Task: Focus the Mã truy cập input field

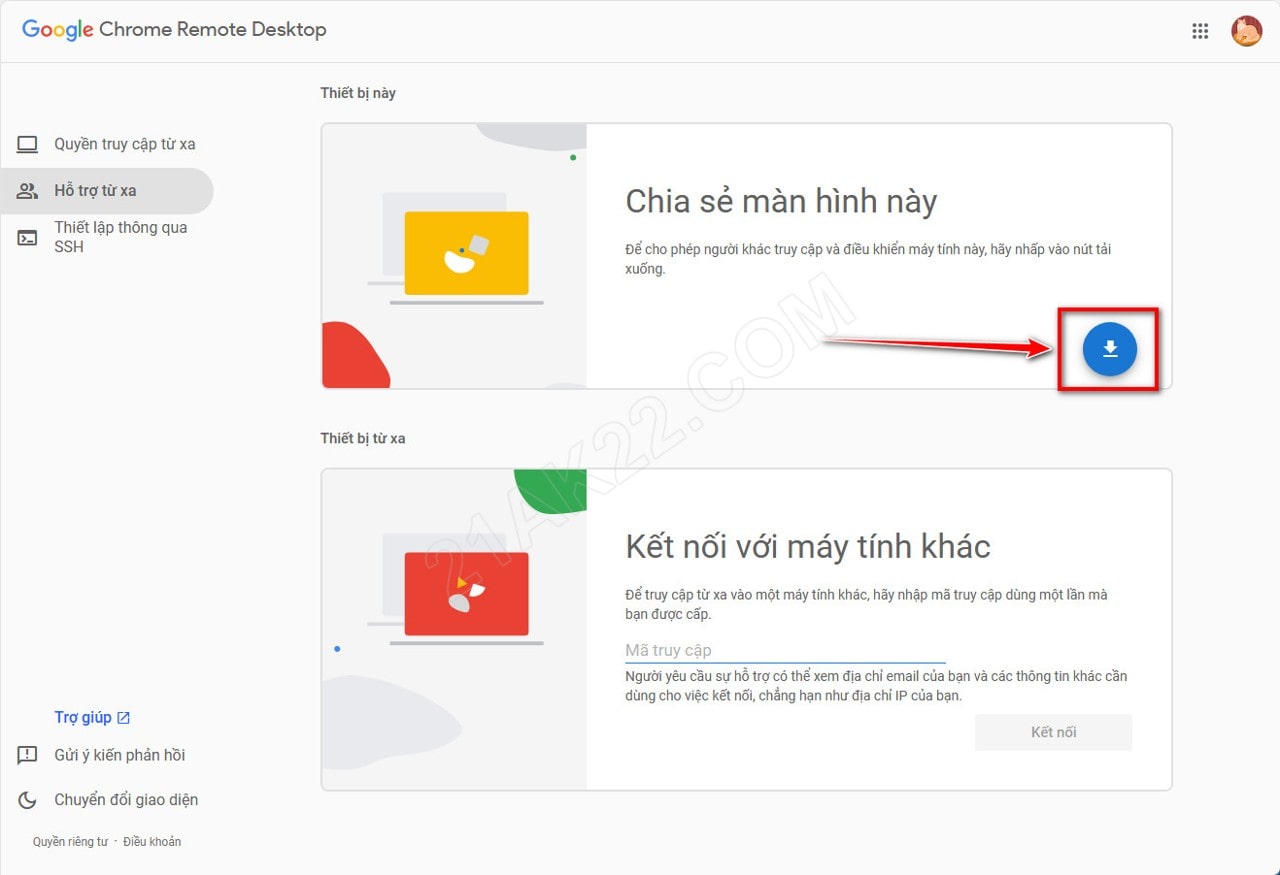Action: (x=785, y=650)
